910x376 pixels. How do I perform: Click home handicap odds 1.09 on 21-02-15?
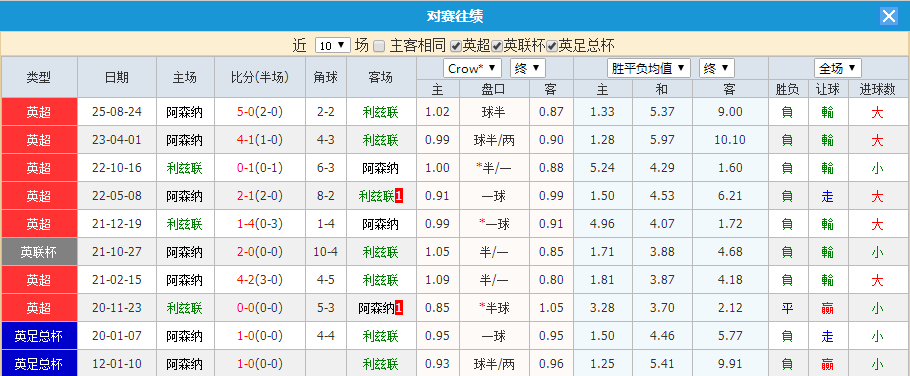coord(438,280)
